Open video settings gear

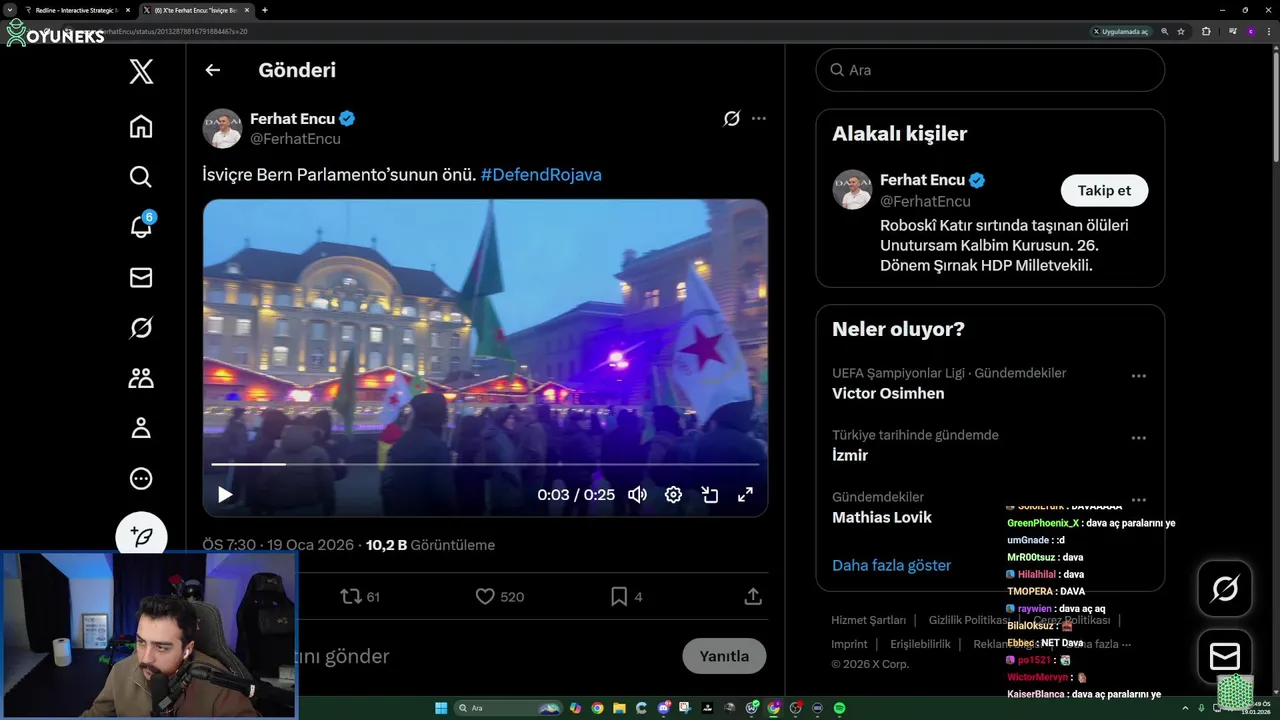click(x=673, y=495)
